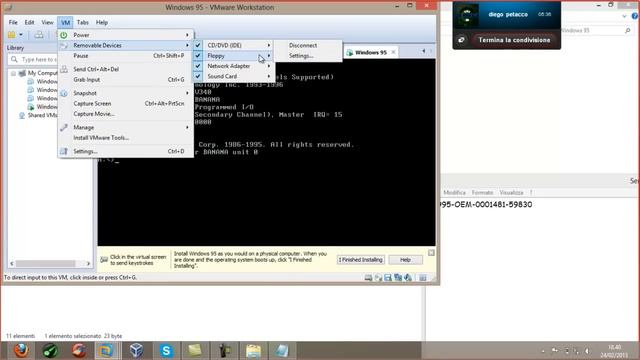Viewport: 640px width, 360px height.
Task: Open the File menu in VMware
Action: [13, 22]
